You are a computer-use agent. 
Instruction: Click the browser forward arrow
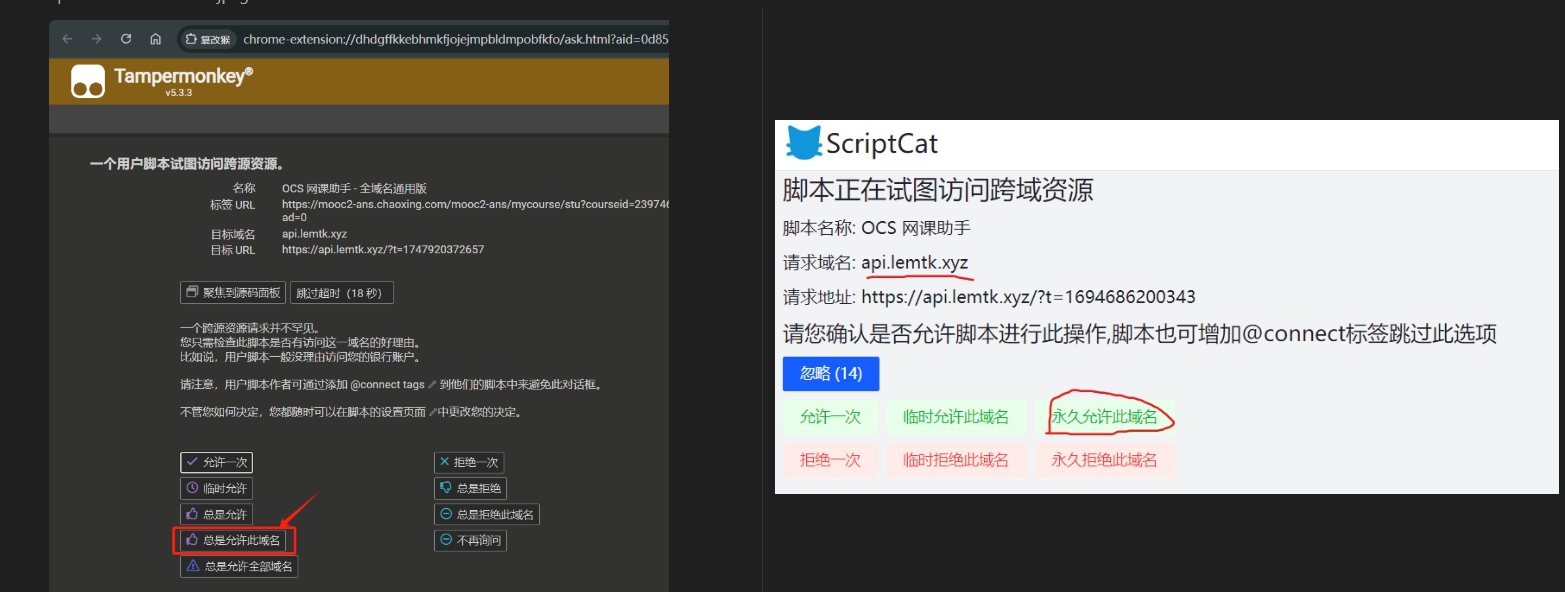pyautogui.click(x=96, y=39)
